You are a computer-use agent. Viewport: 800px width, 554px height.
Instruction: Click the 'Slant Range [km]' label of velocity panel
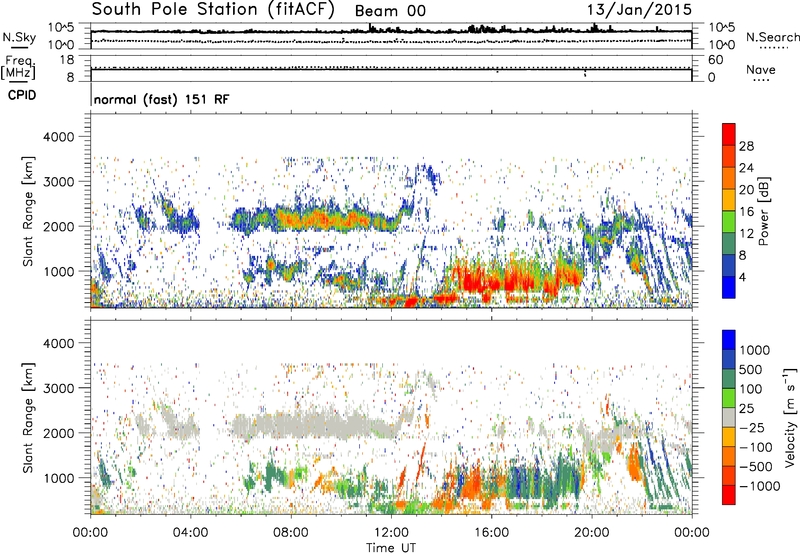[29, 417]
